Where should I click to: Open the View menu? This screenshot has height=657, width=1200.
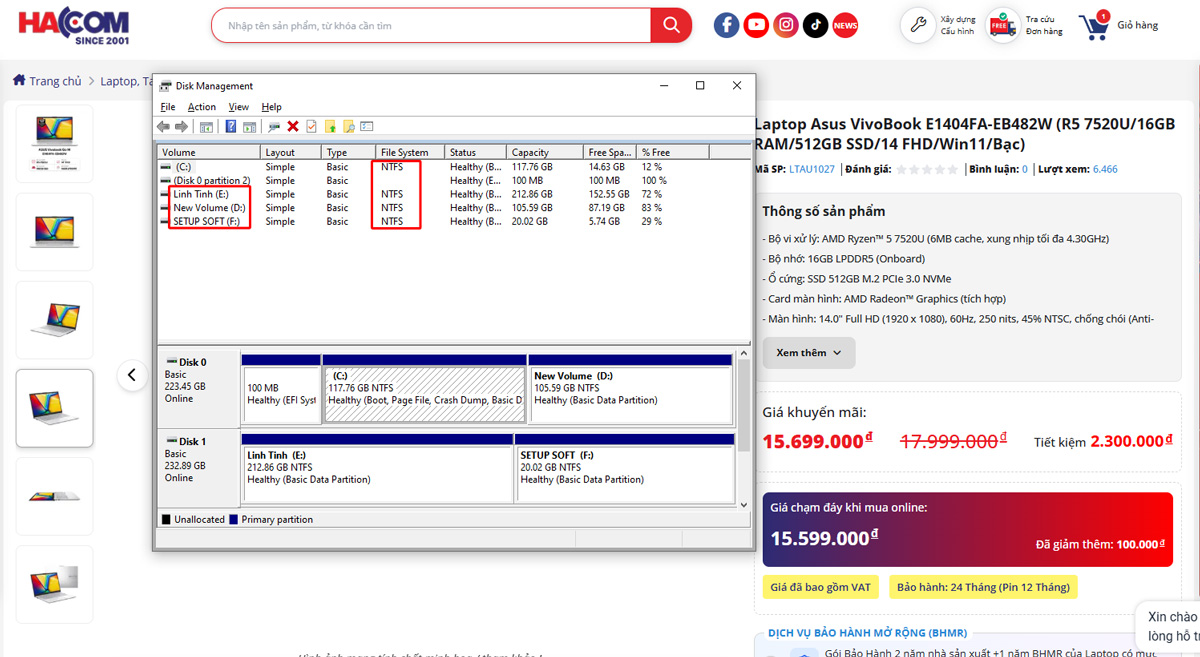pos(238,107)
